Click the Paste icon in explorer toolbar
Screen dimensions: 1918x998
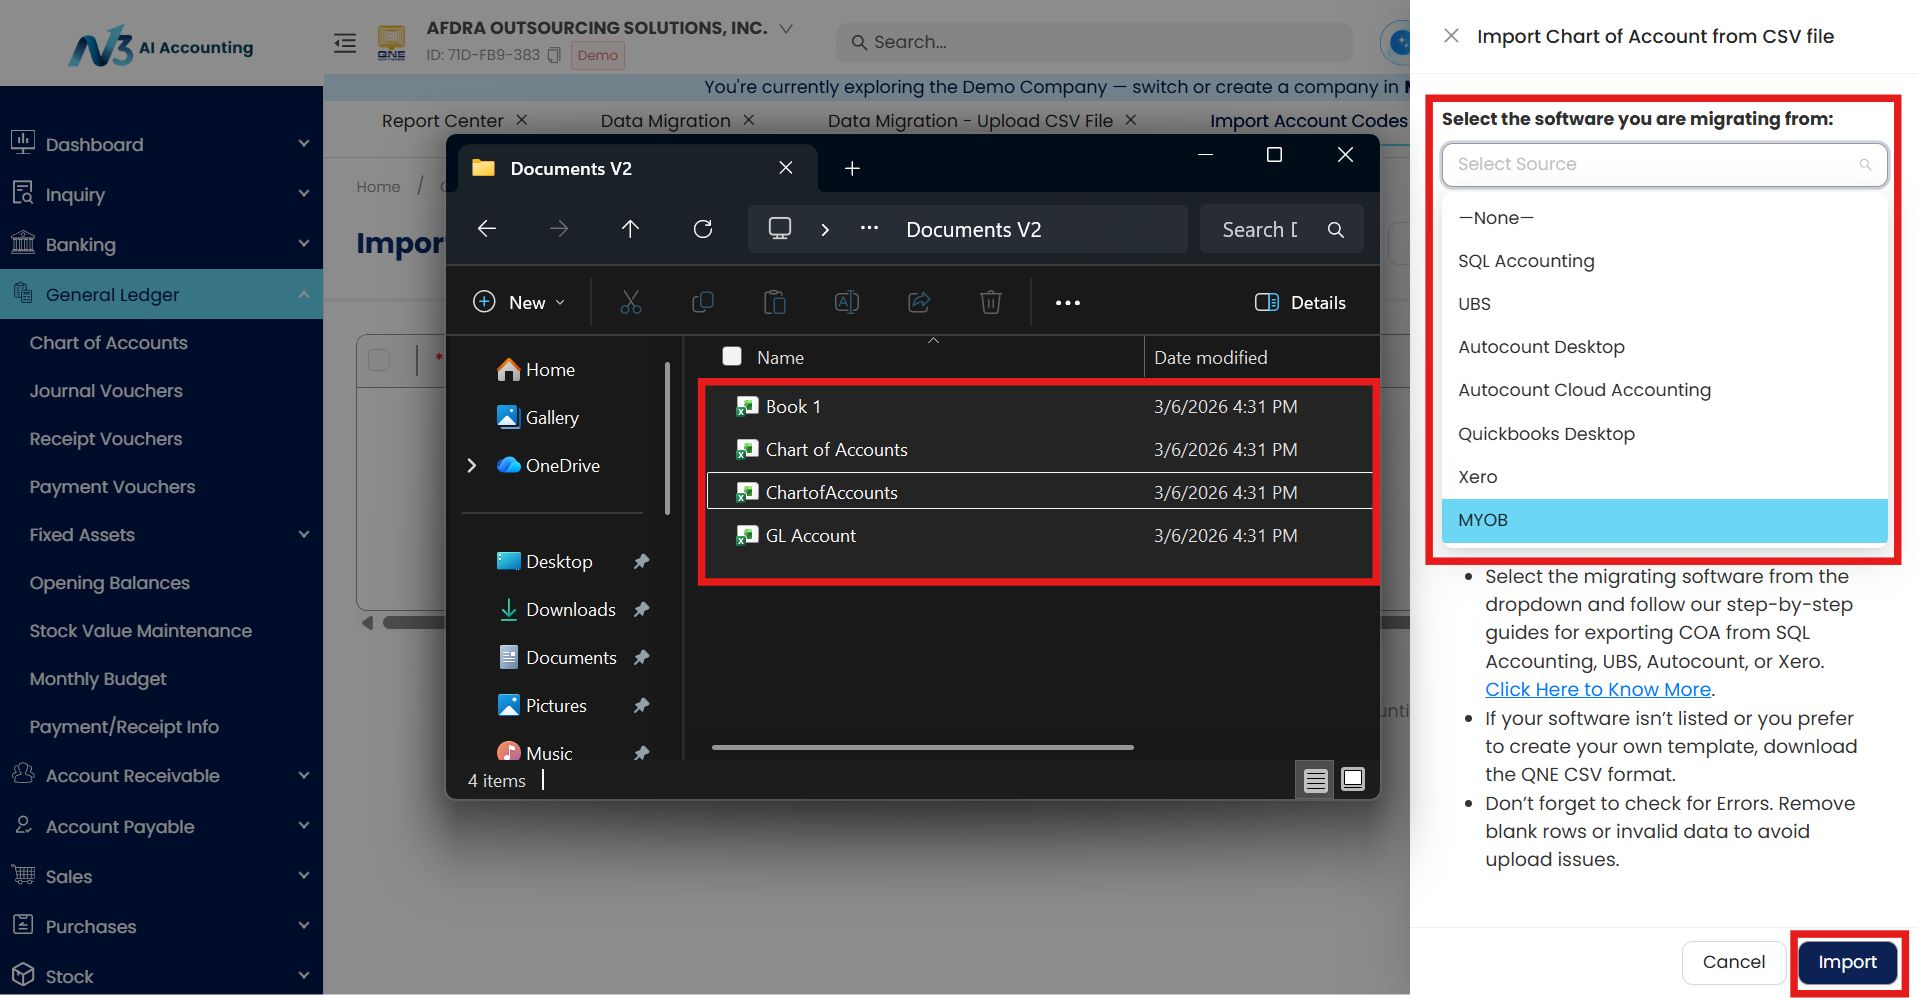coord(775,302)
